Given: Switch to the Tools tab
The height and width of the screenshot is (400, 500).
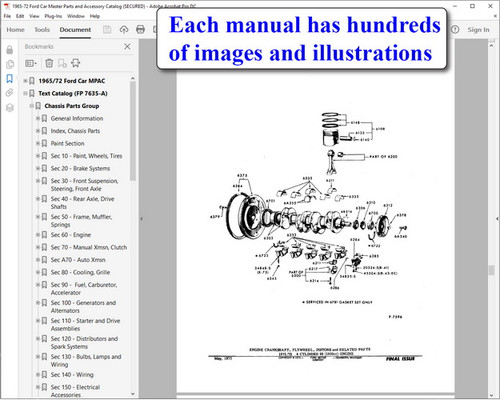Looking at the screenshot, I should (x=42, y=30).
